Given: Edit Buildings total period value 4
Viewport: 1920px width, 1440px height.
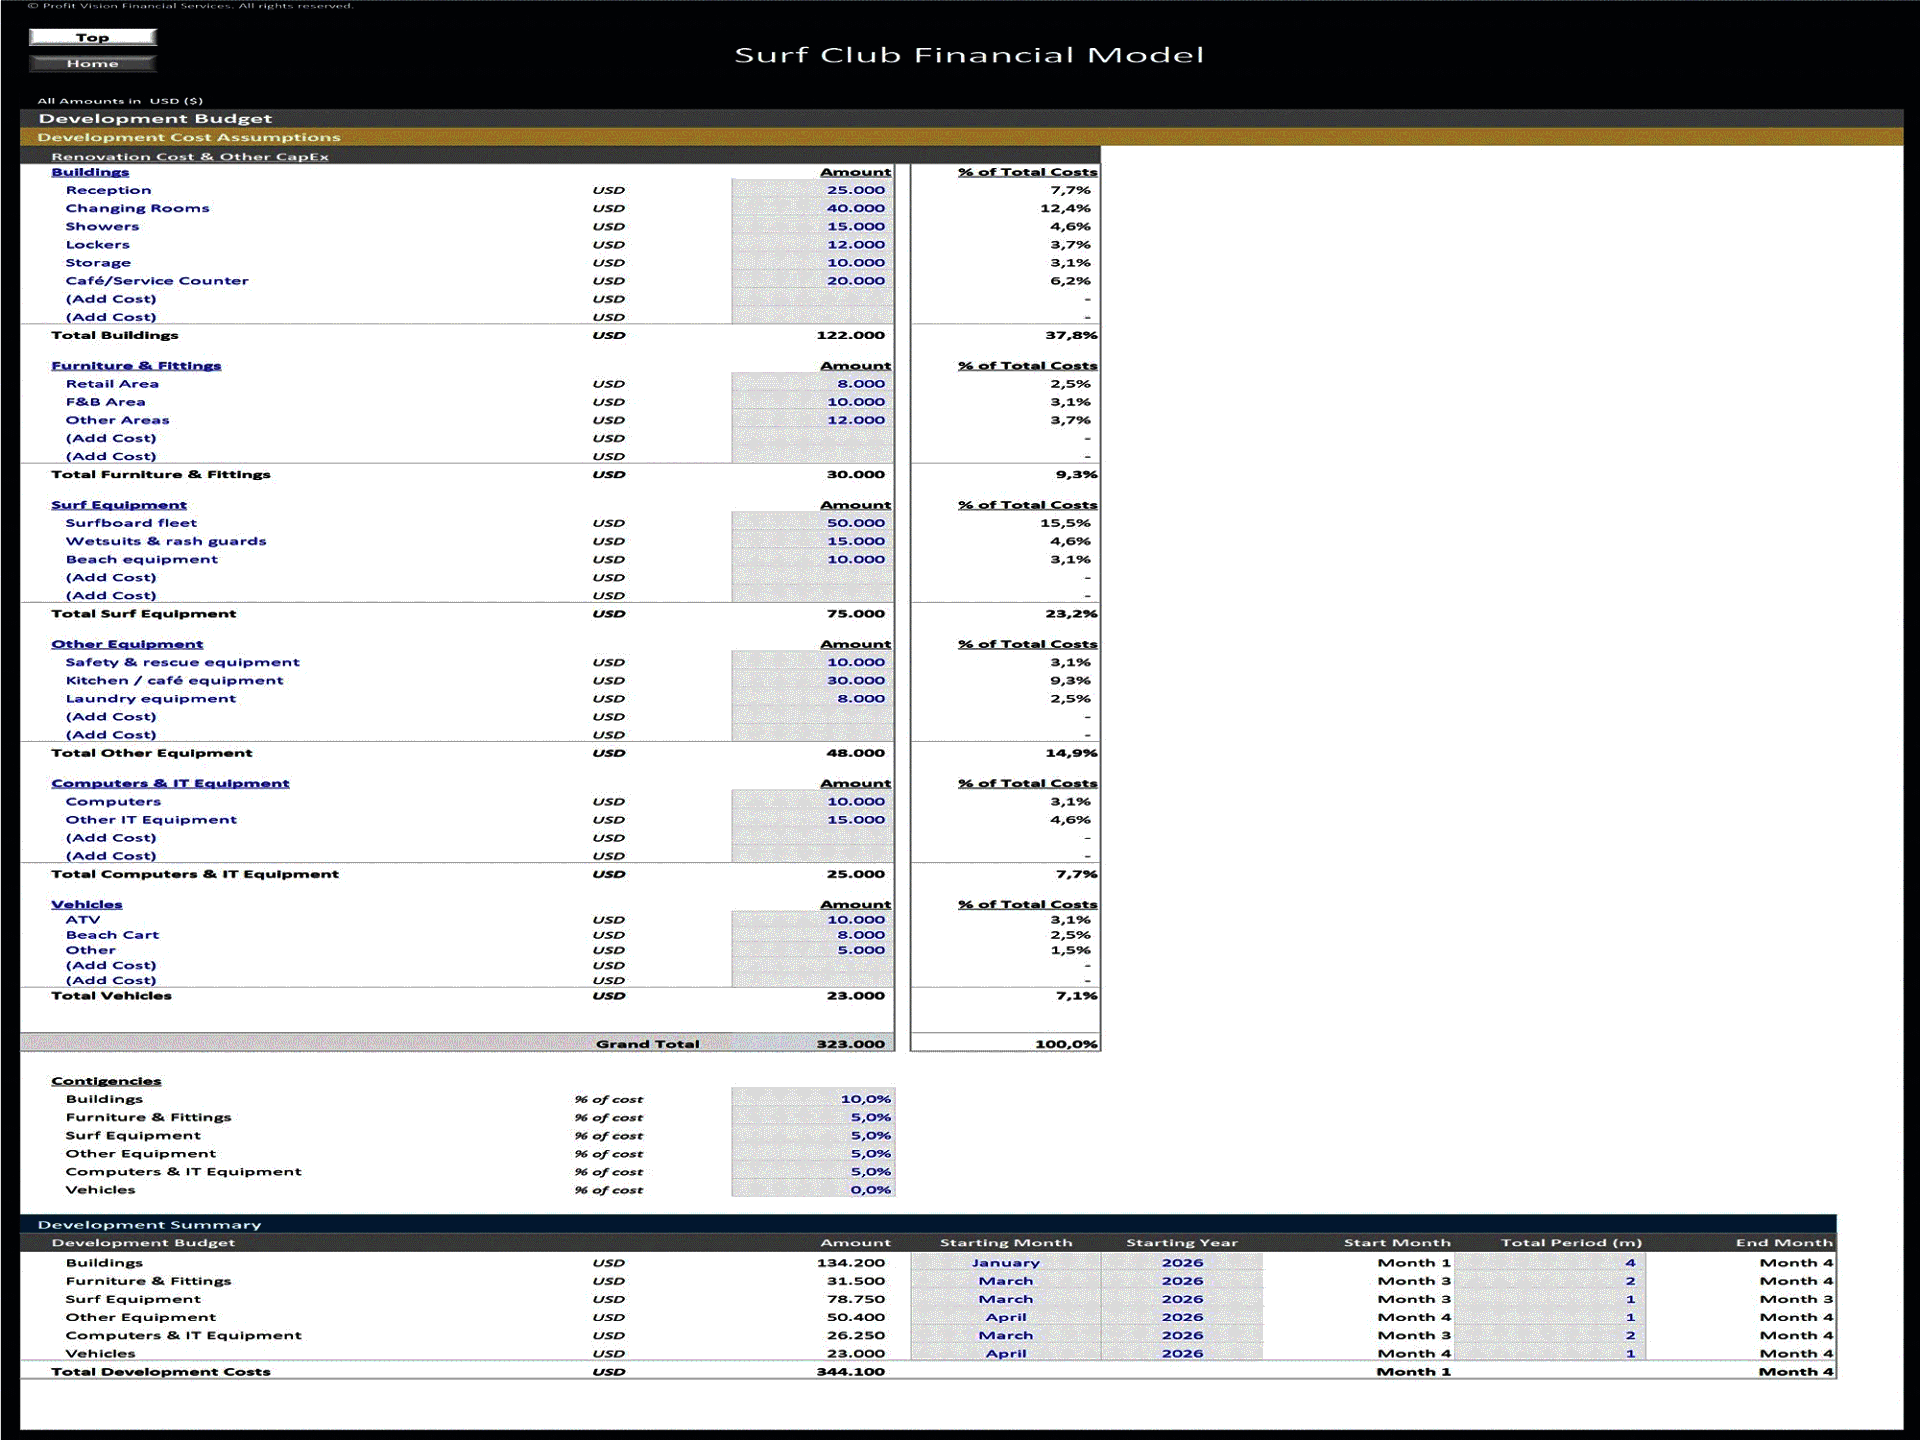Looking at the screenshot, I should pyautogui.click(x=1550, y=1262).
